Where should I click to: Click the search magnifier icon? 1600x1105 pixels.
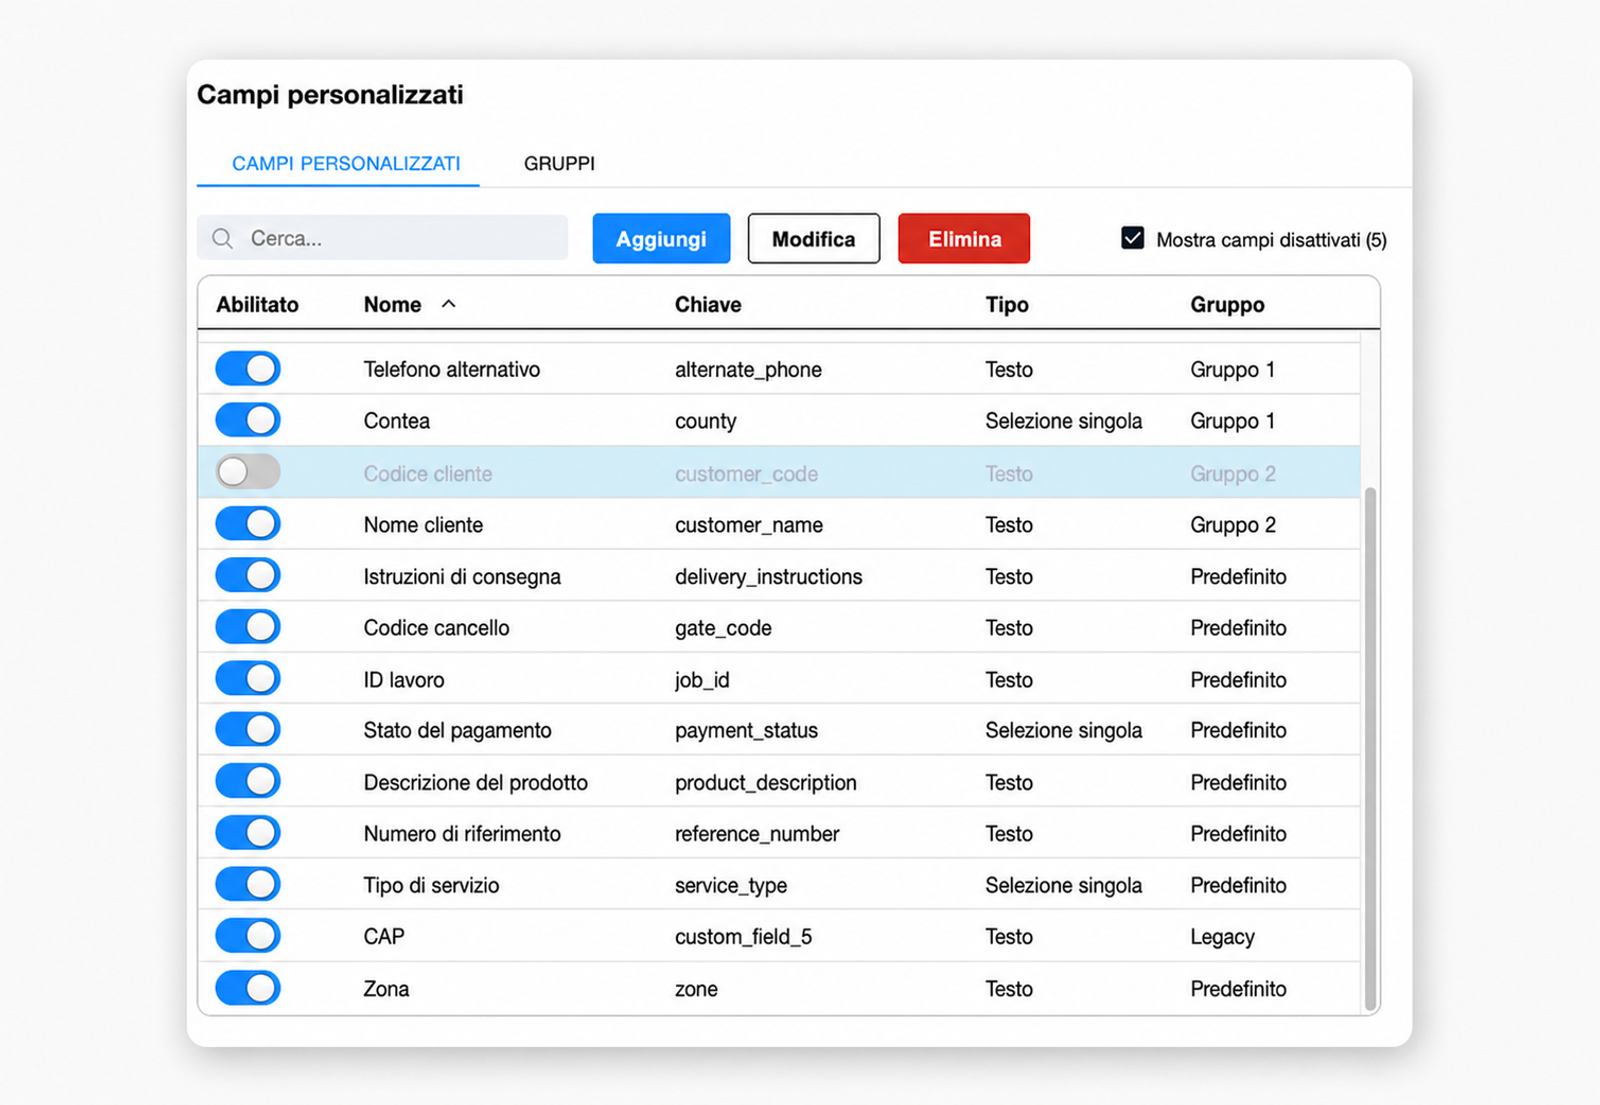222,238
